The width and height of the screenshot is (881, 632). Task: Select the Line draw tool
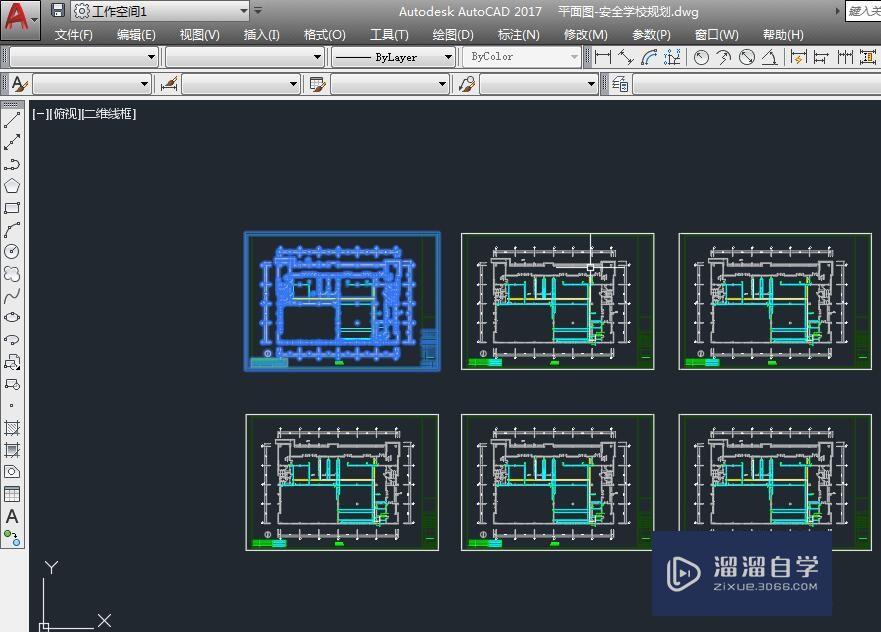click(x=12, y=120)
